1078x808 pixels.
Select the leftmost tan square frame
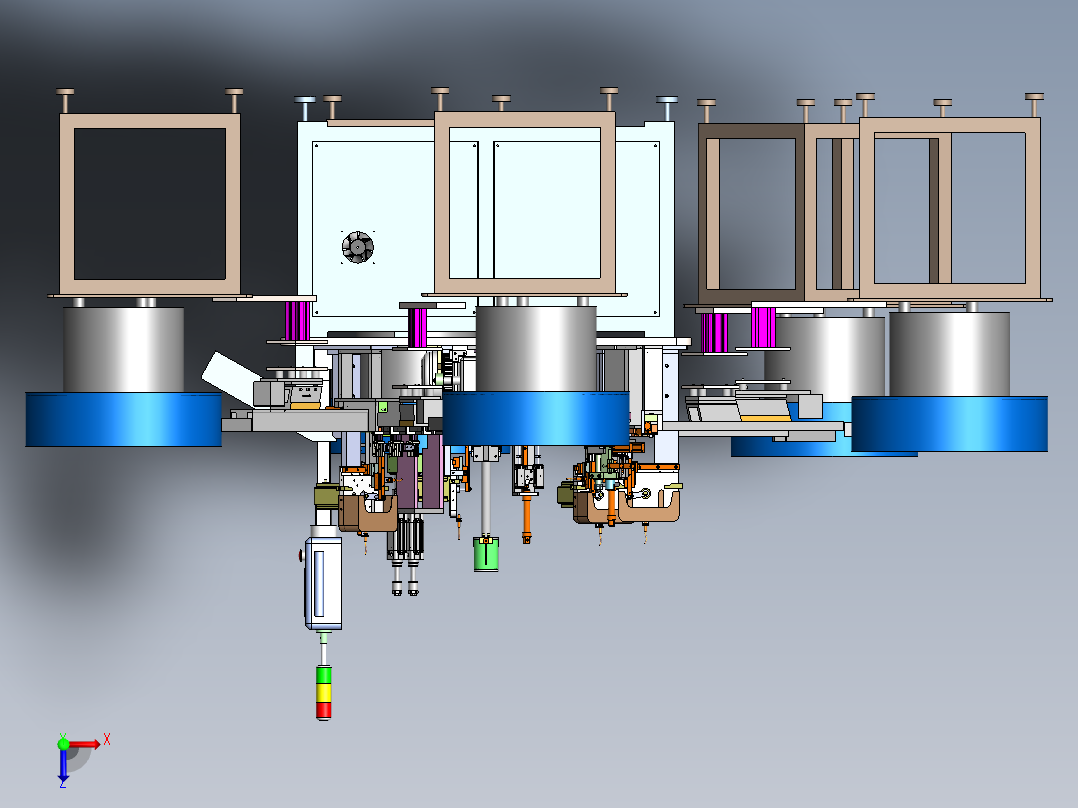150,204
